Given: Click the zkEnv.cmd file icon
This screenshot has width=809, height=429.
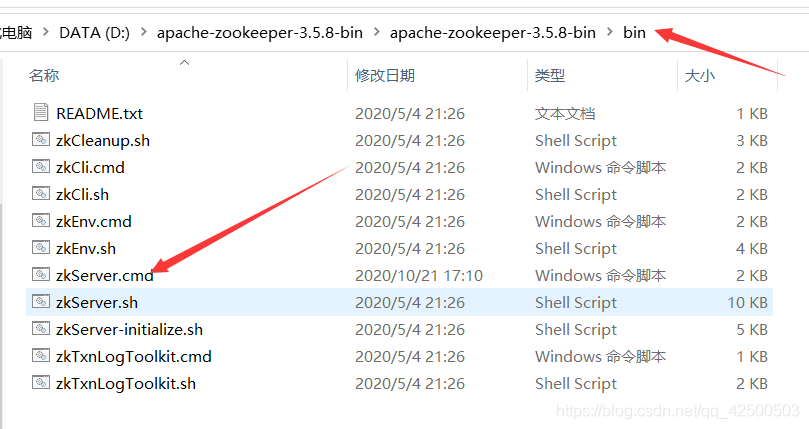Looking at the screenshot, I should (41, 220).
